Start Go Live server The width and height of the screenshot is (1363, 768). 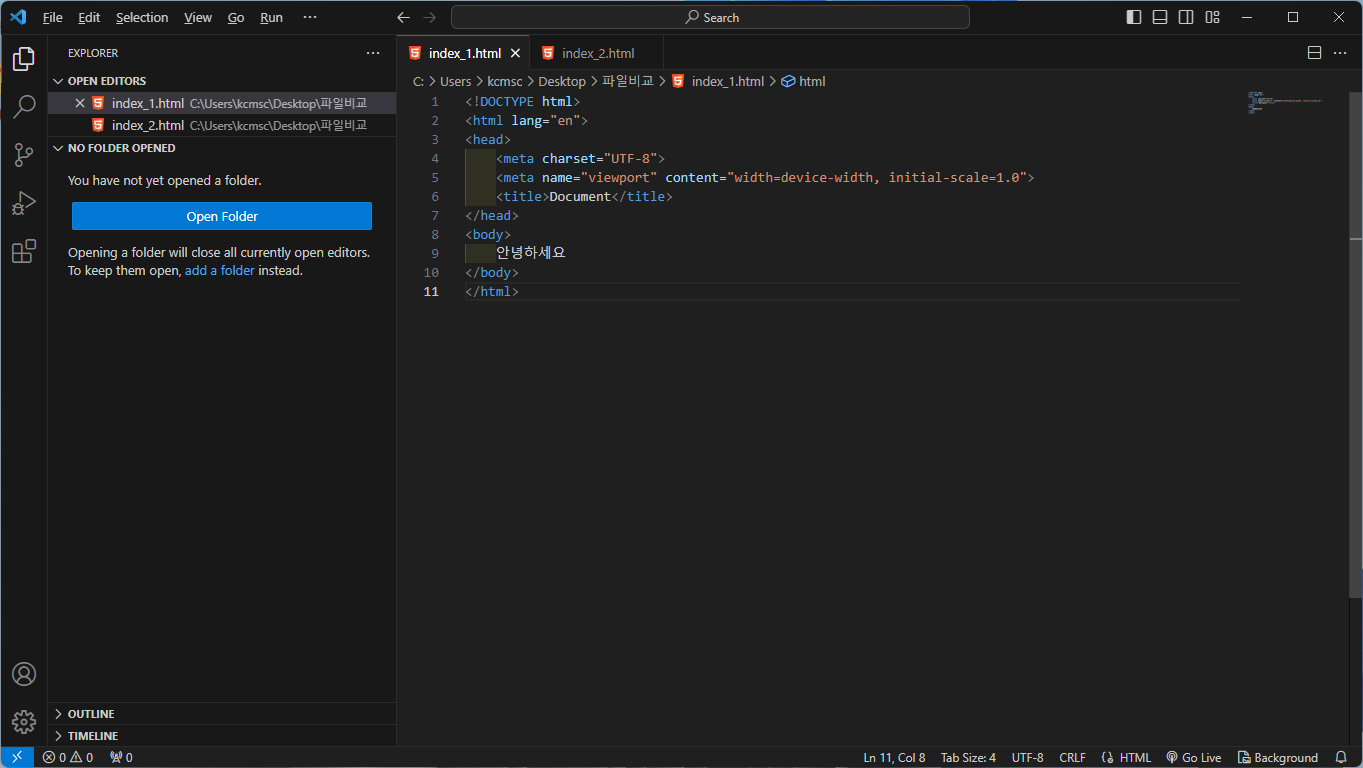[1194, 757]
